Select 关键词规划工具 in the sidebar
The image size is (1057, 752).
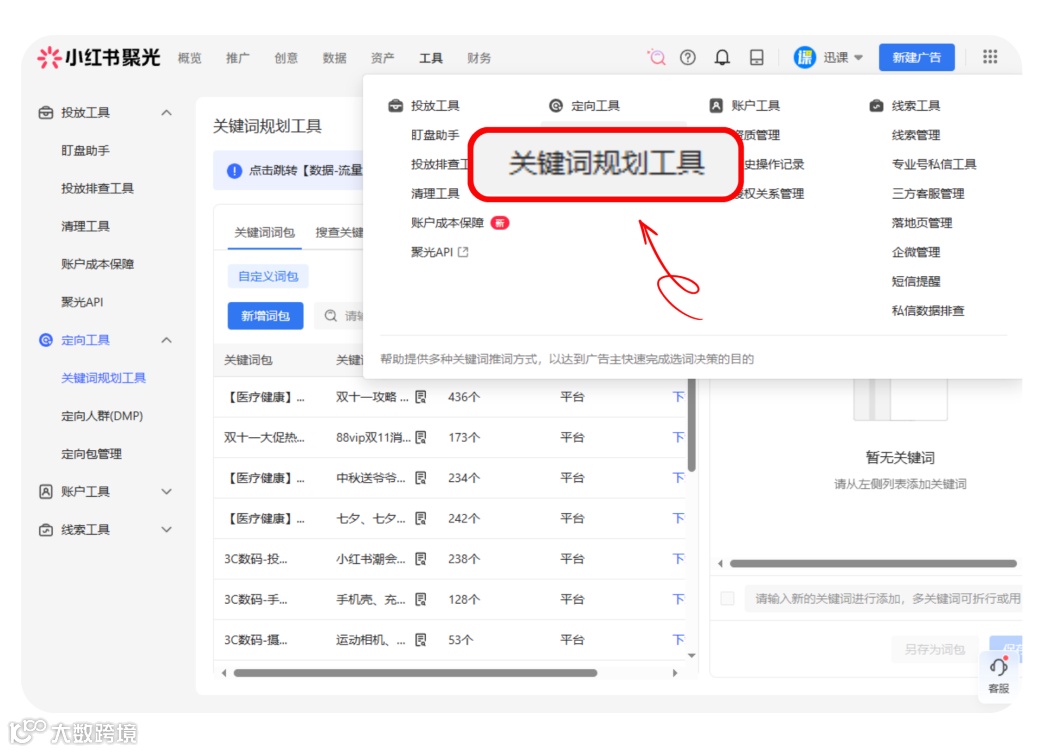(103, 378)
